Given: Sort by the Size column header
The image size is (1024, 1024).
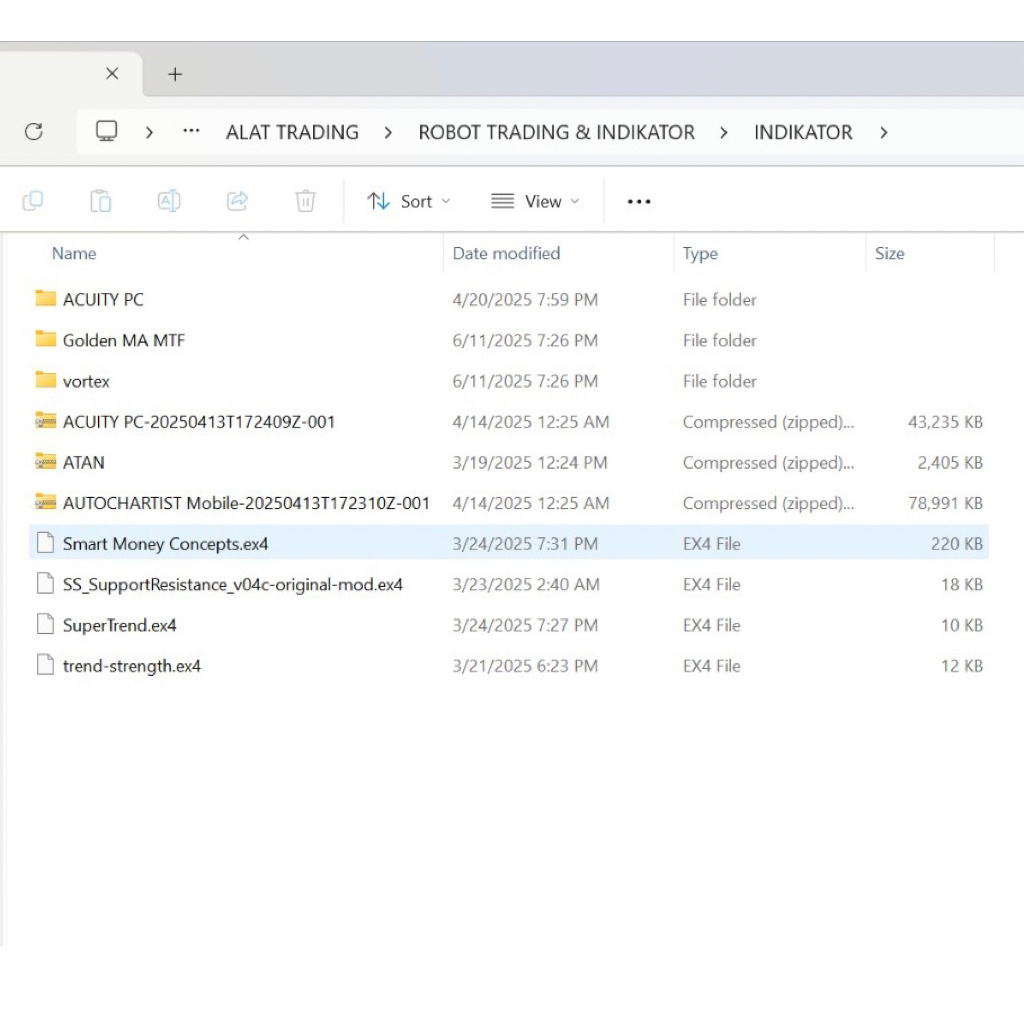Looking at the screenshot, I should click(889, 253).
